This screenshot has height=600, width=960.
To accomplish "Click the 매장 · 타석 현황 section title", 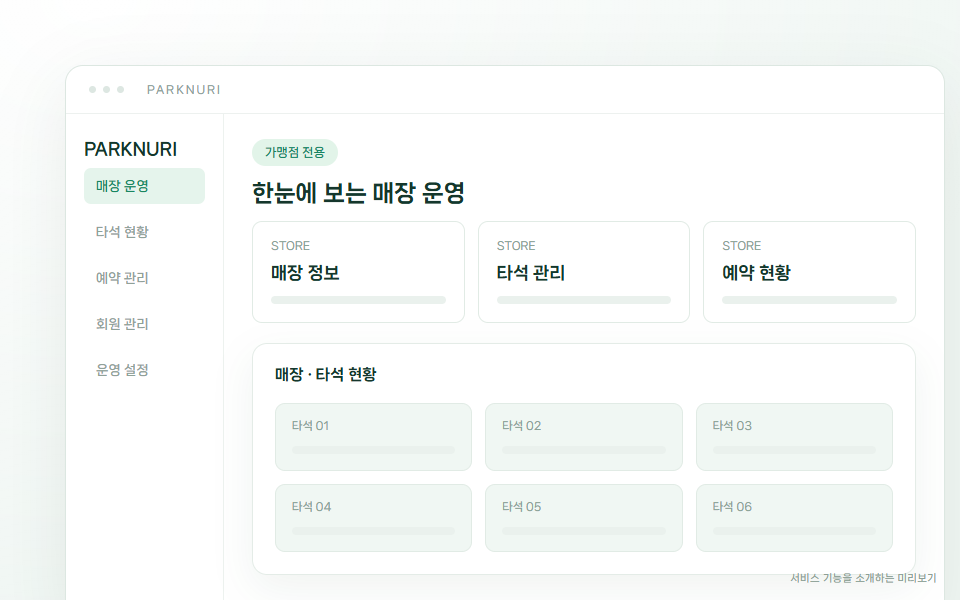I will tap(326, 374).
